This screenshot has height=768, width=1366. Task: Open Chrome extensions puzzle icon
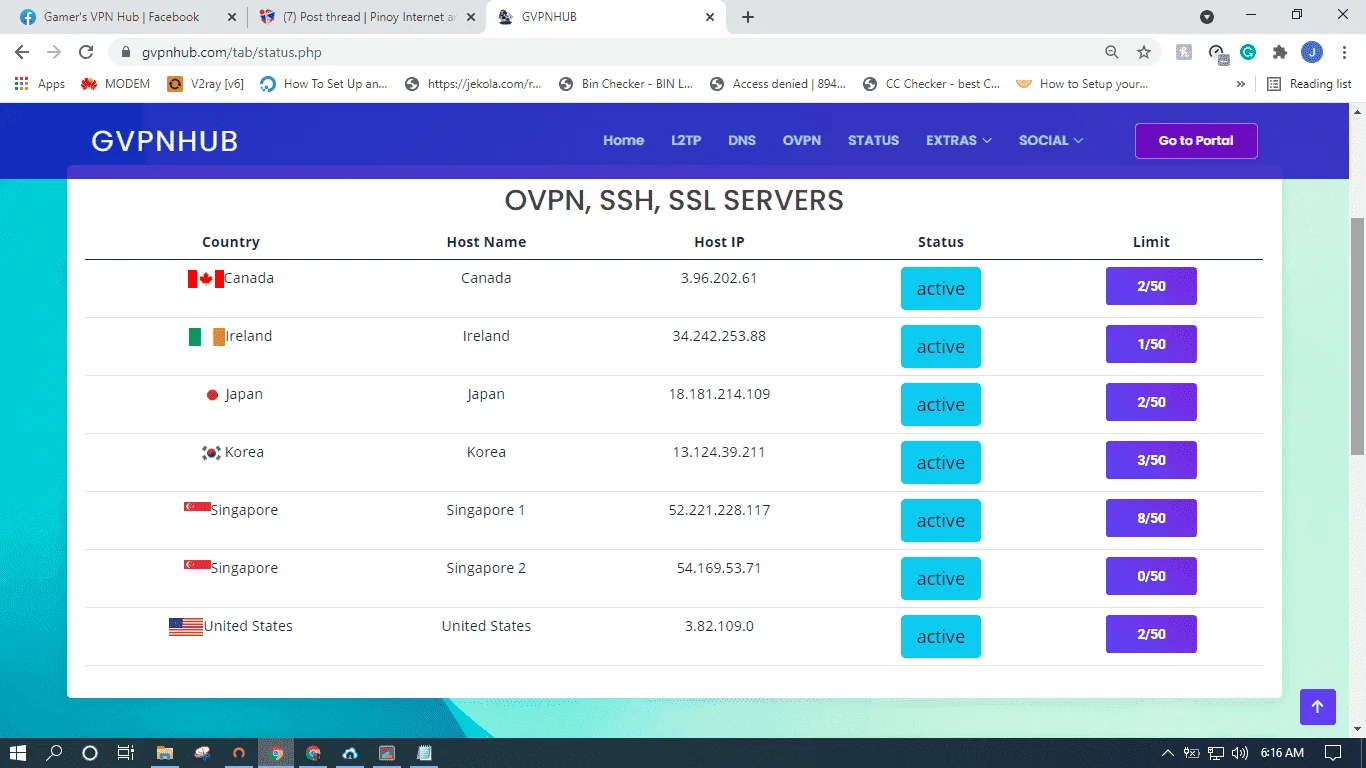click(1280, 52)
